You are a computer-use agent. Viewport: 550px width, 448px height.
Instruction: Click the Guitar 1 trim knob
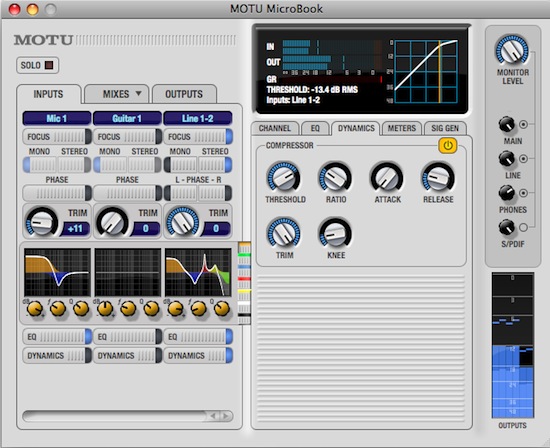(x=112, y=222)
